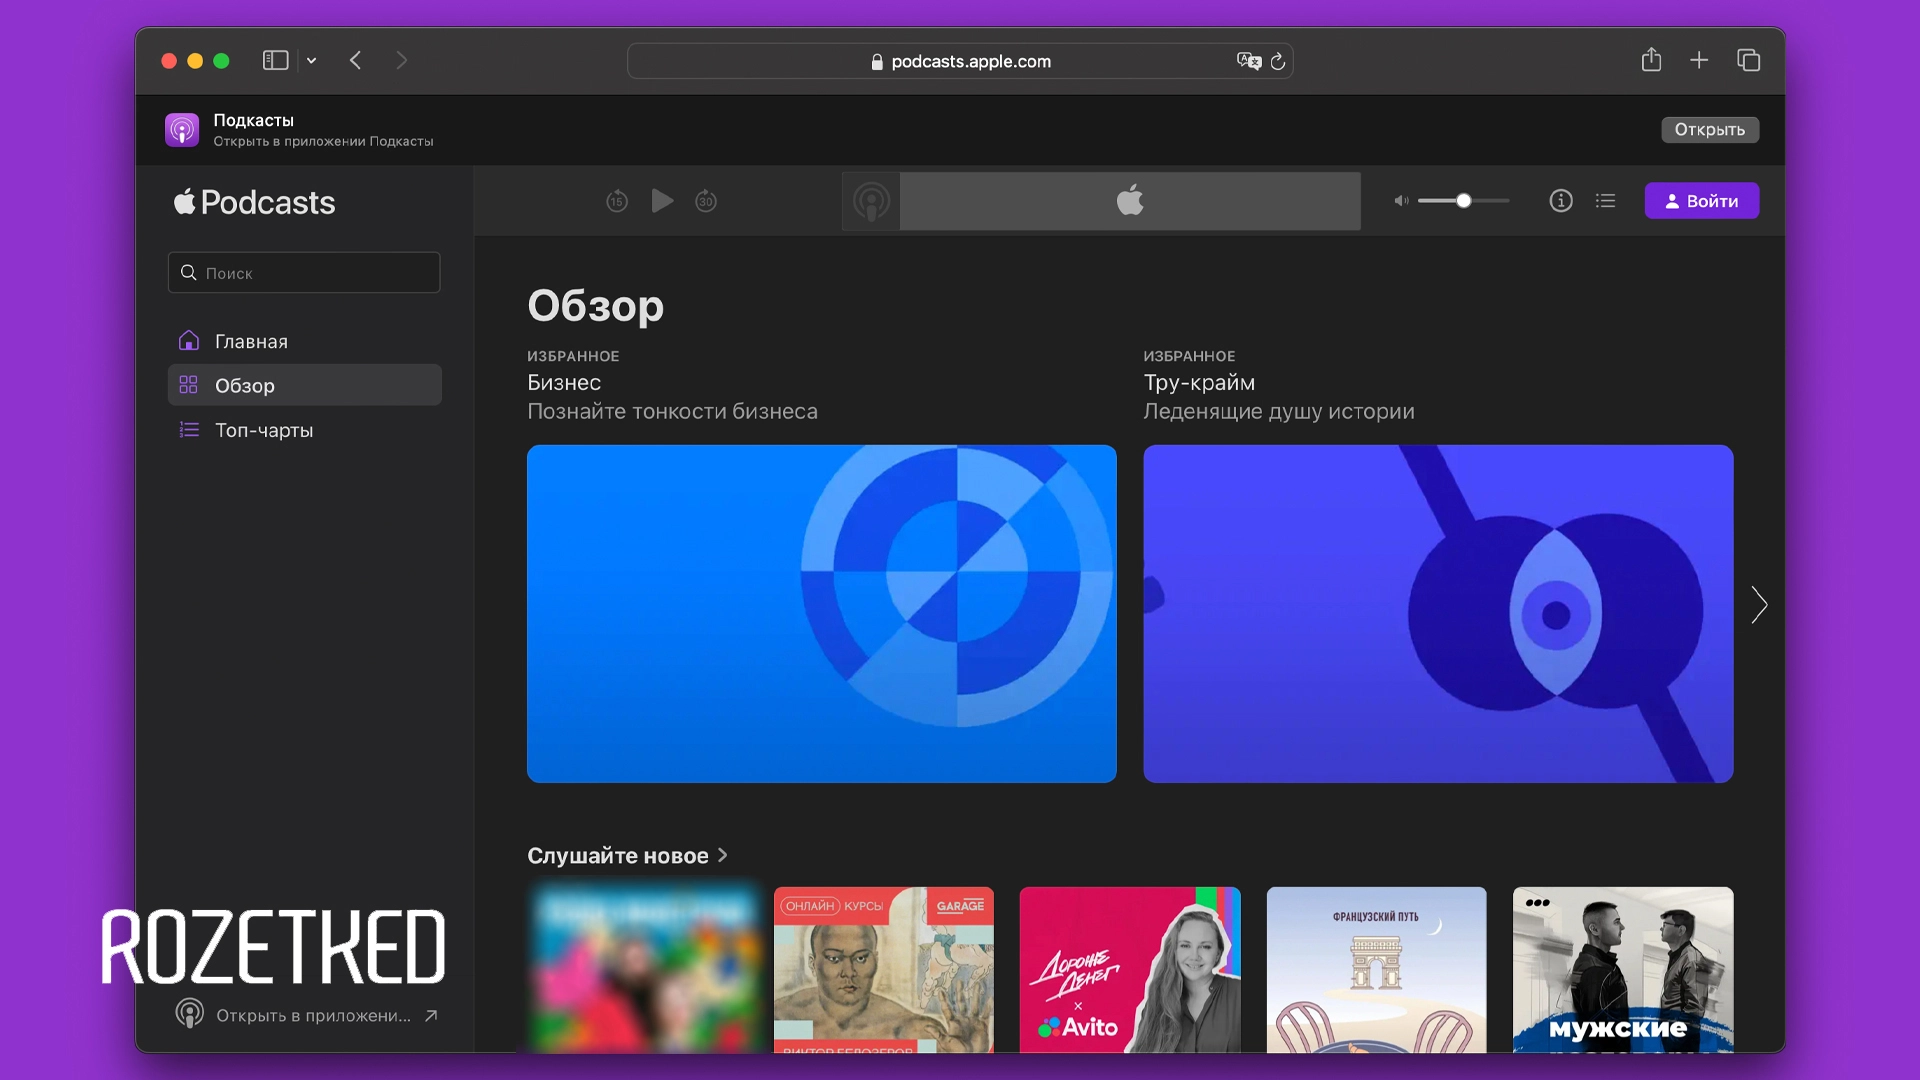
Task: Open the Garage online courses podcast cover
Action: point(884,970)
